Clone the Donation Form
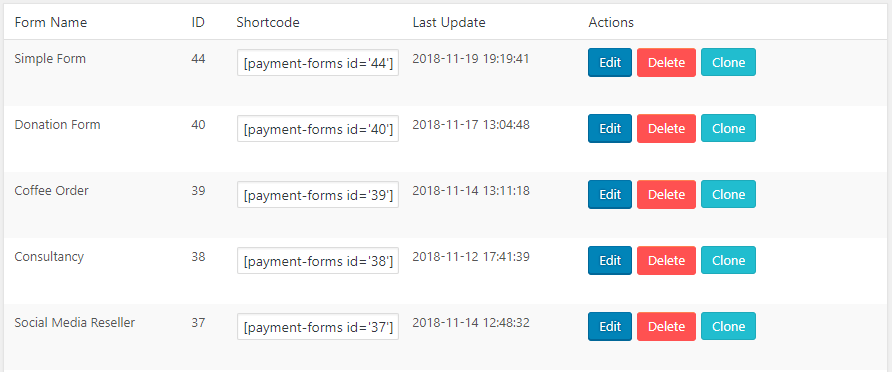Viewport: 892px width, 372px height. 728,129
